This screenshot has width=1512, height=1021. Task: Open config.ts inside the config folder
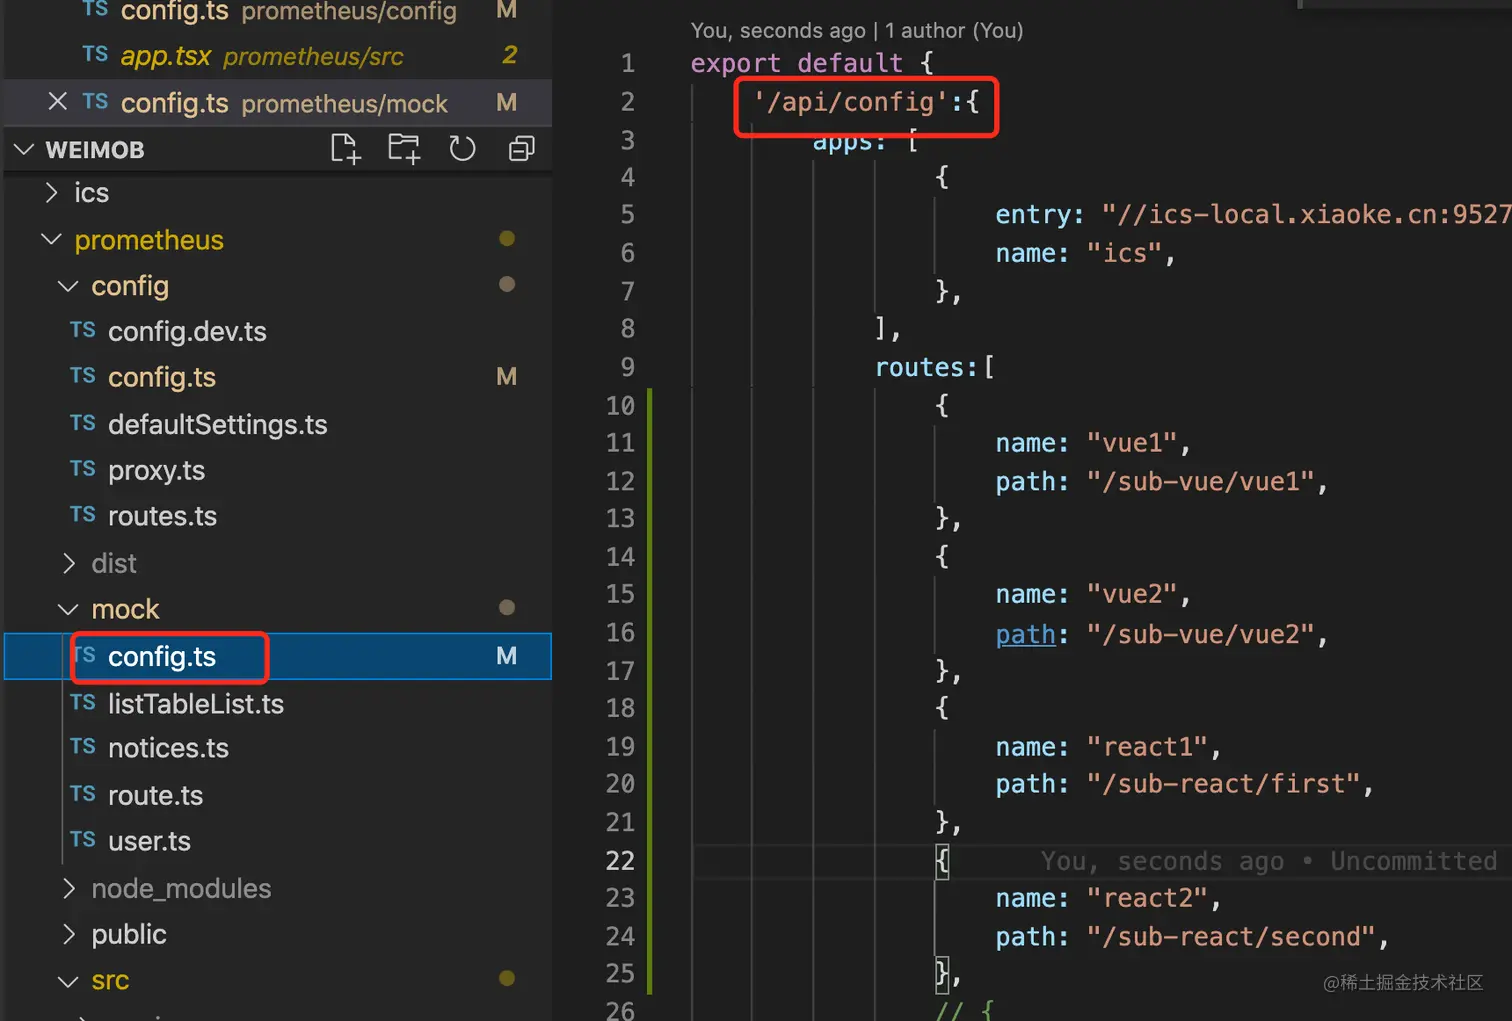pos(278,377)
